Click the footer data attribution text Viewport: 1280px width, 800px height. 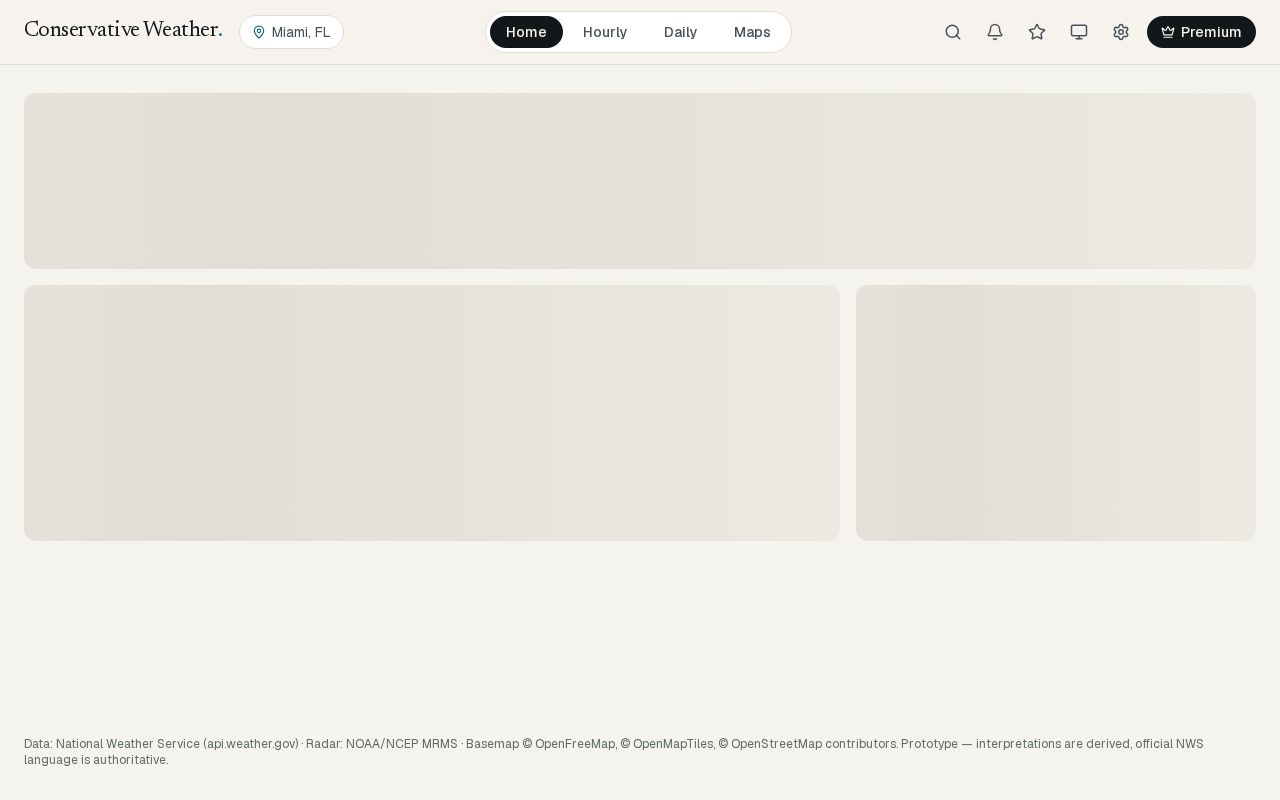pos(614,752)
